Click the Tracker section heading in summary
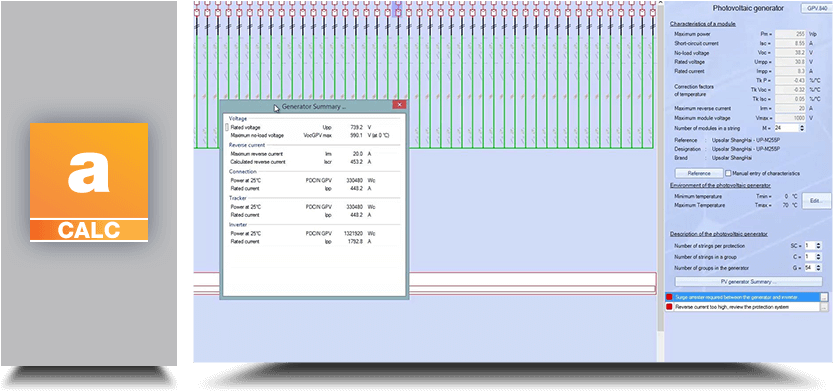The height and width of the screenshot is (391, 833). click(x=237, y=198)
